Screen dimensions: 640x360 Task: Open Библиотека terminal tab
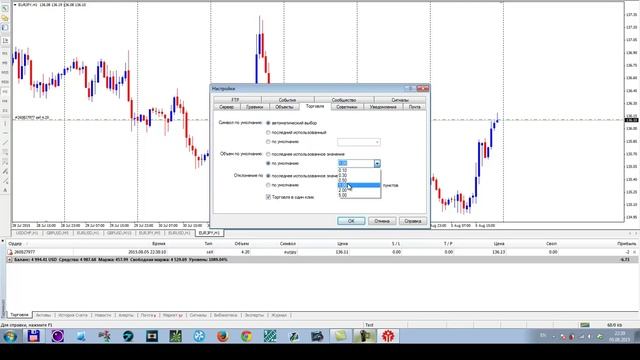click(x=225, y=316)
